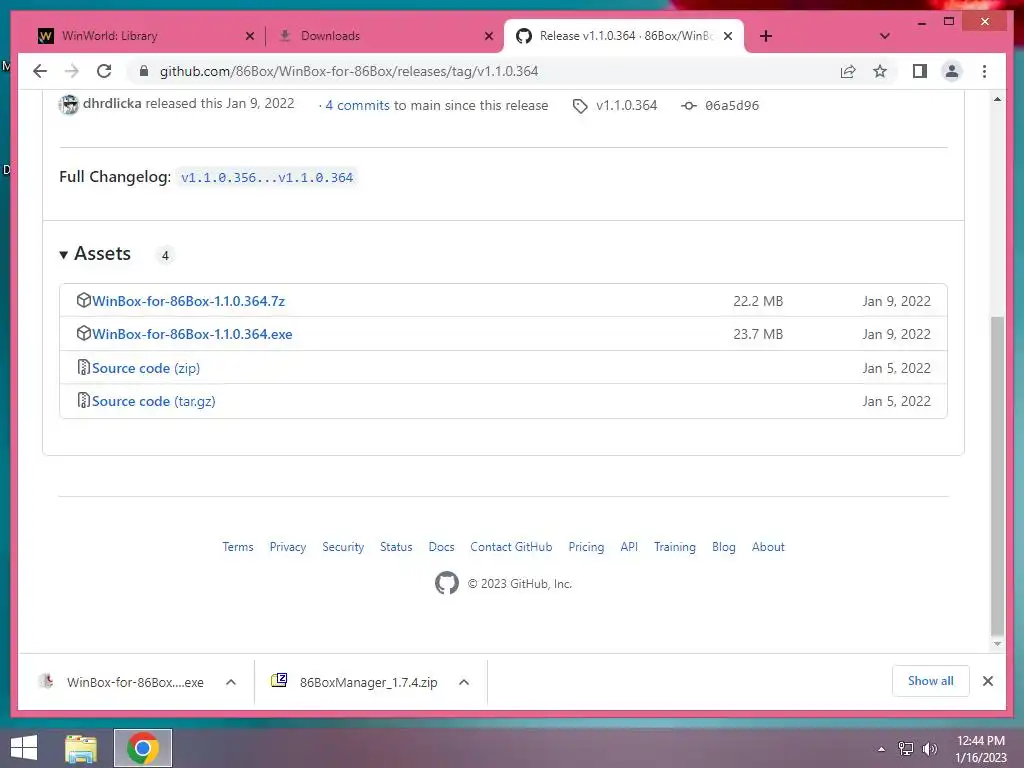
Task: Click the file icon for Source code (tar.gz)
Action: [83, 400]
